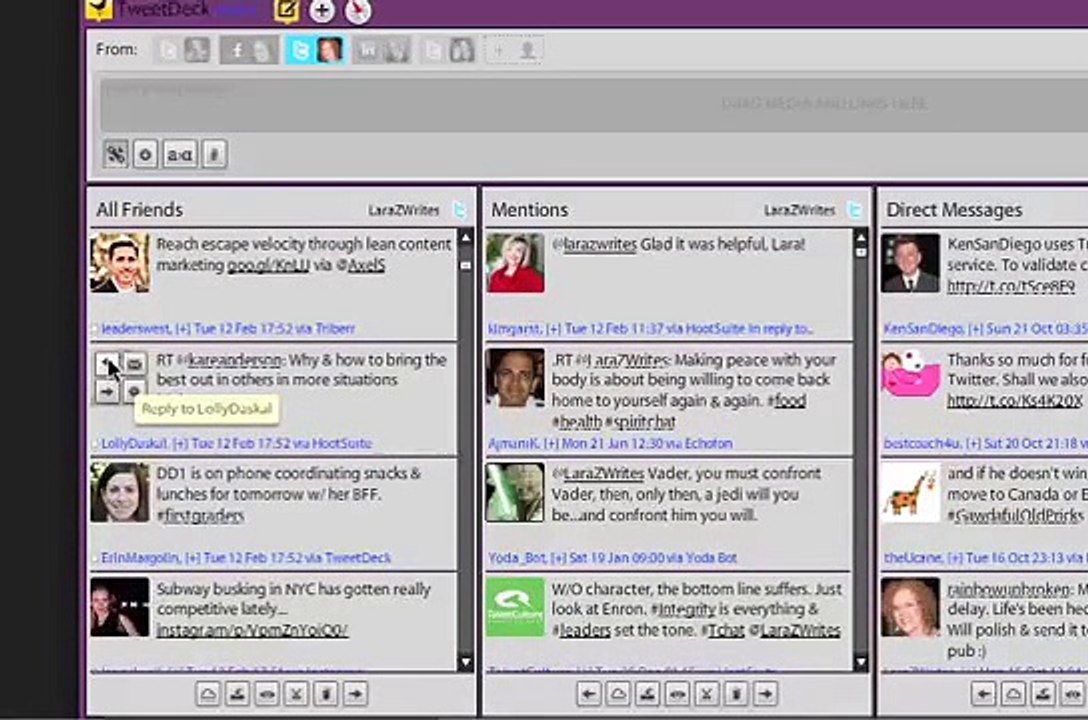Click inside the compose message text area

tap(594, 104)
